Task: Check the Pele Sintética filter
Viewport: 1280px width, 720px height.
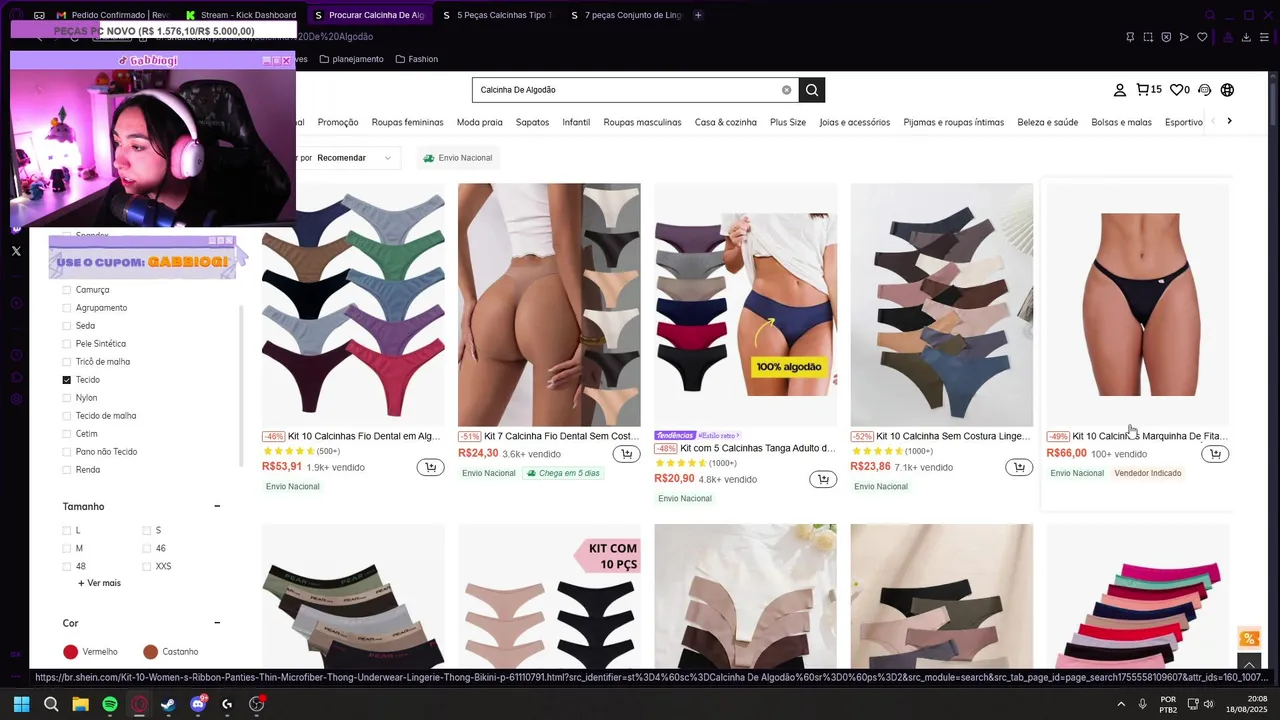Action: [x=67, y=344]
